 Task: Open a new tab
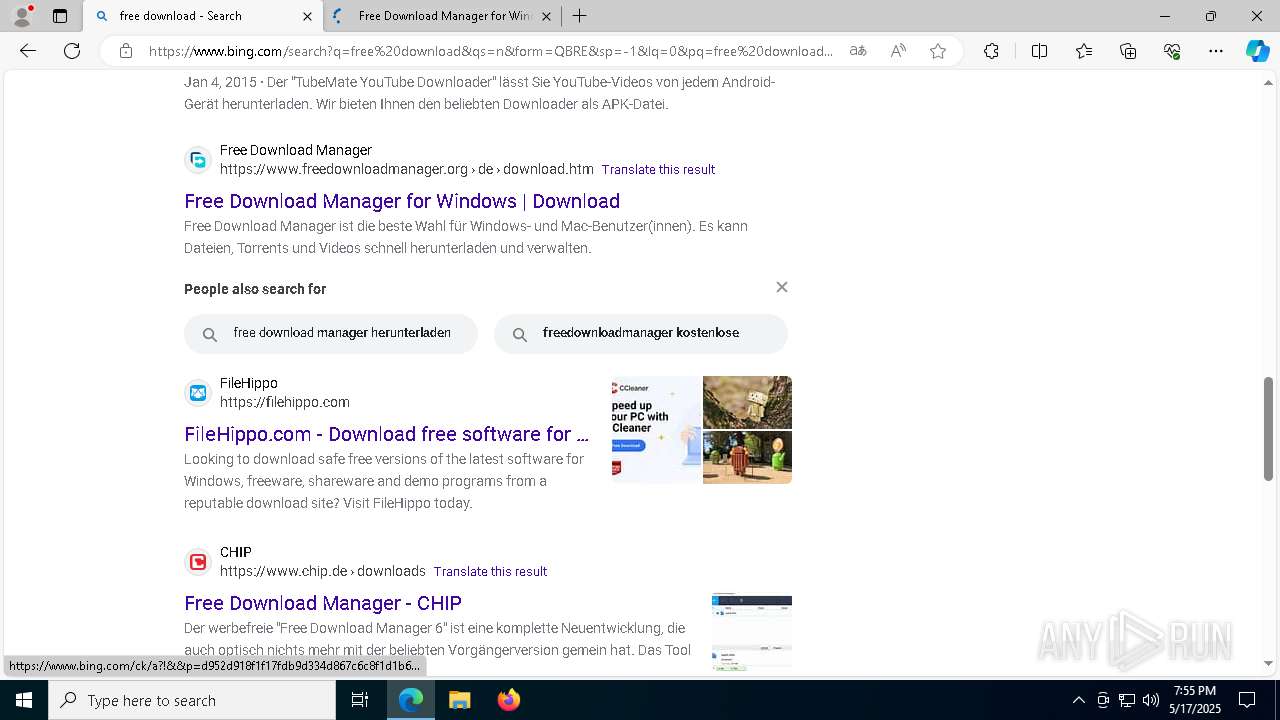[x=579, y=16]
